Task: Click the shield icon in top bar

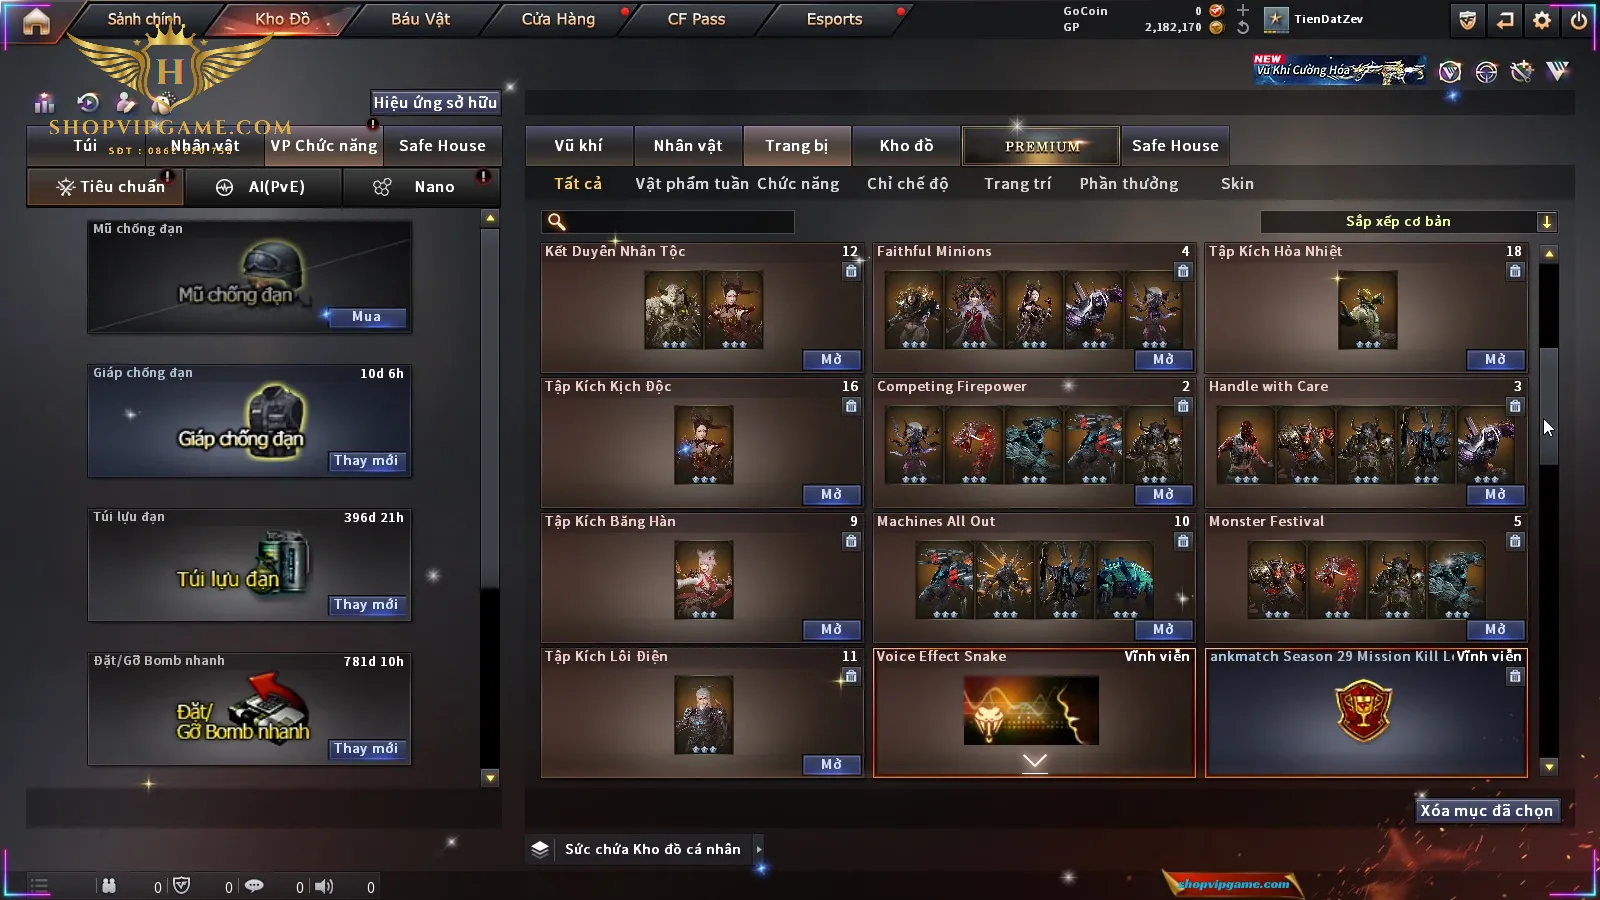Action: 1467,19
